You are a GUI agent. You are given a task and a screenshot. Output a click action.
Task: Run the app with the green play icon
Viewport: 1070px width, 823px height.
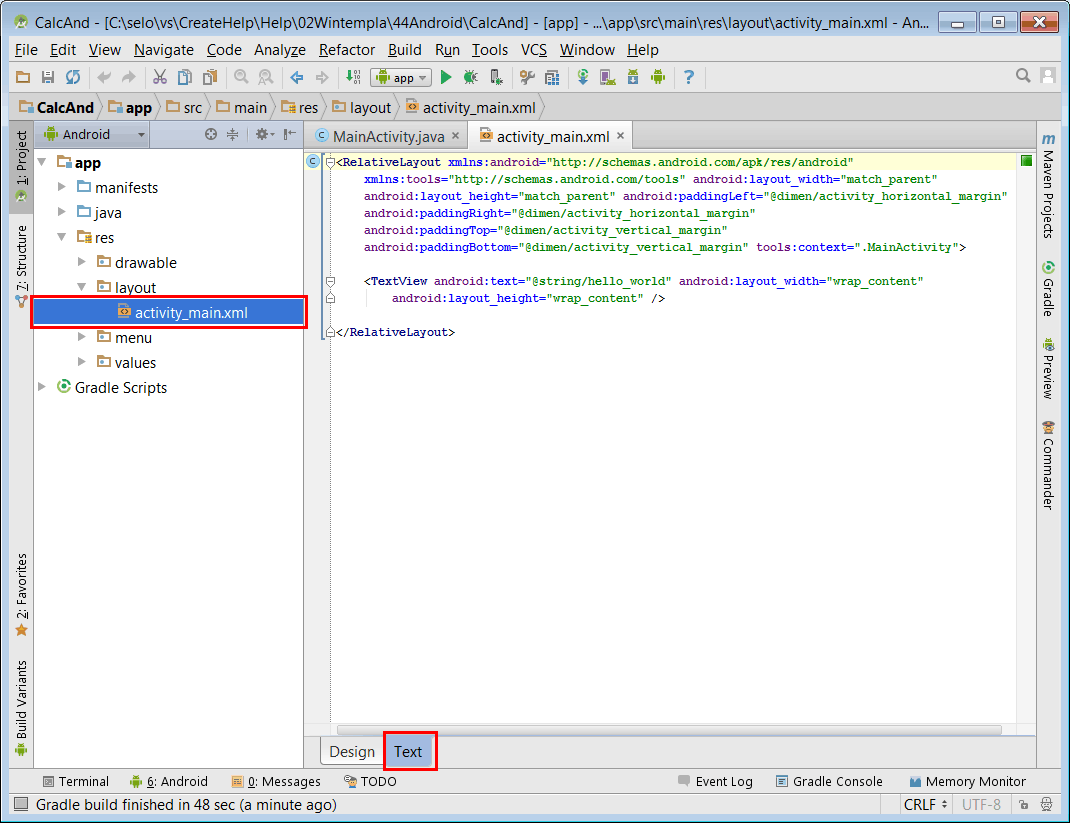[446, 77]
